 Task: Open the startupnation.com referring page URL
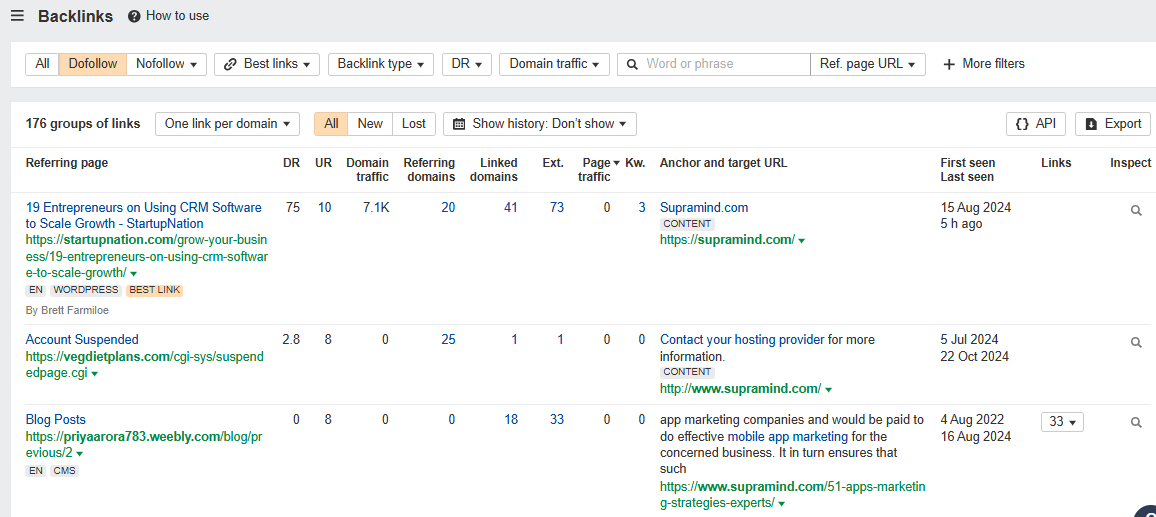[x=146, y=256]
